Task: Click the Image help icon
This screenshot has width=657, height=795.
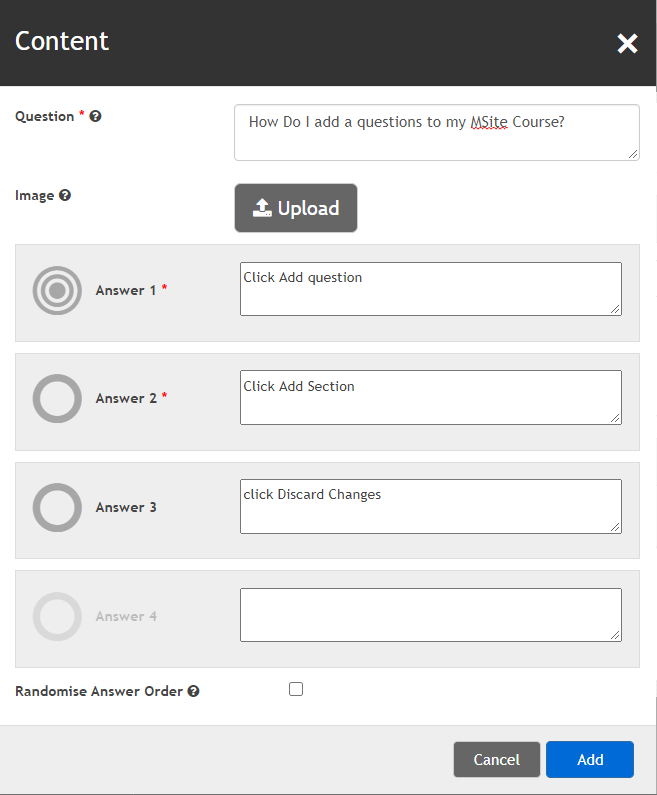Action: click(x=65, y=196)
